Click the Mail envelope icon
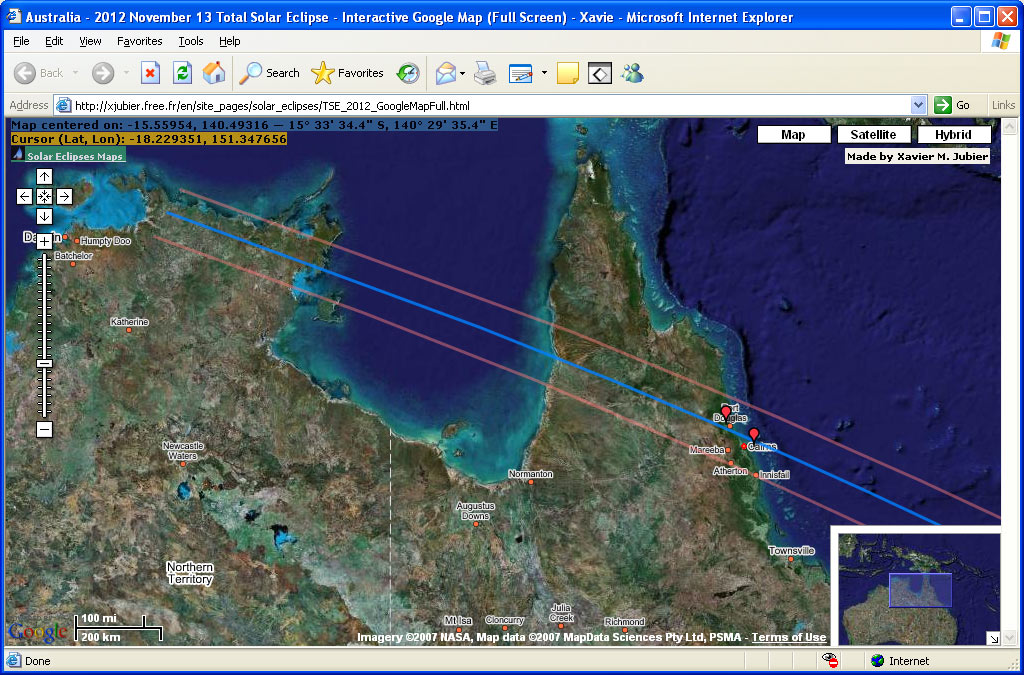 (x=445, y=73)
